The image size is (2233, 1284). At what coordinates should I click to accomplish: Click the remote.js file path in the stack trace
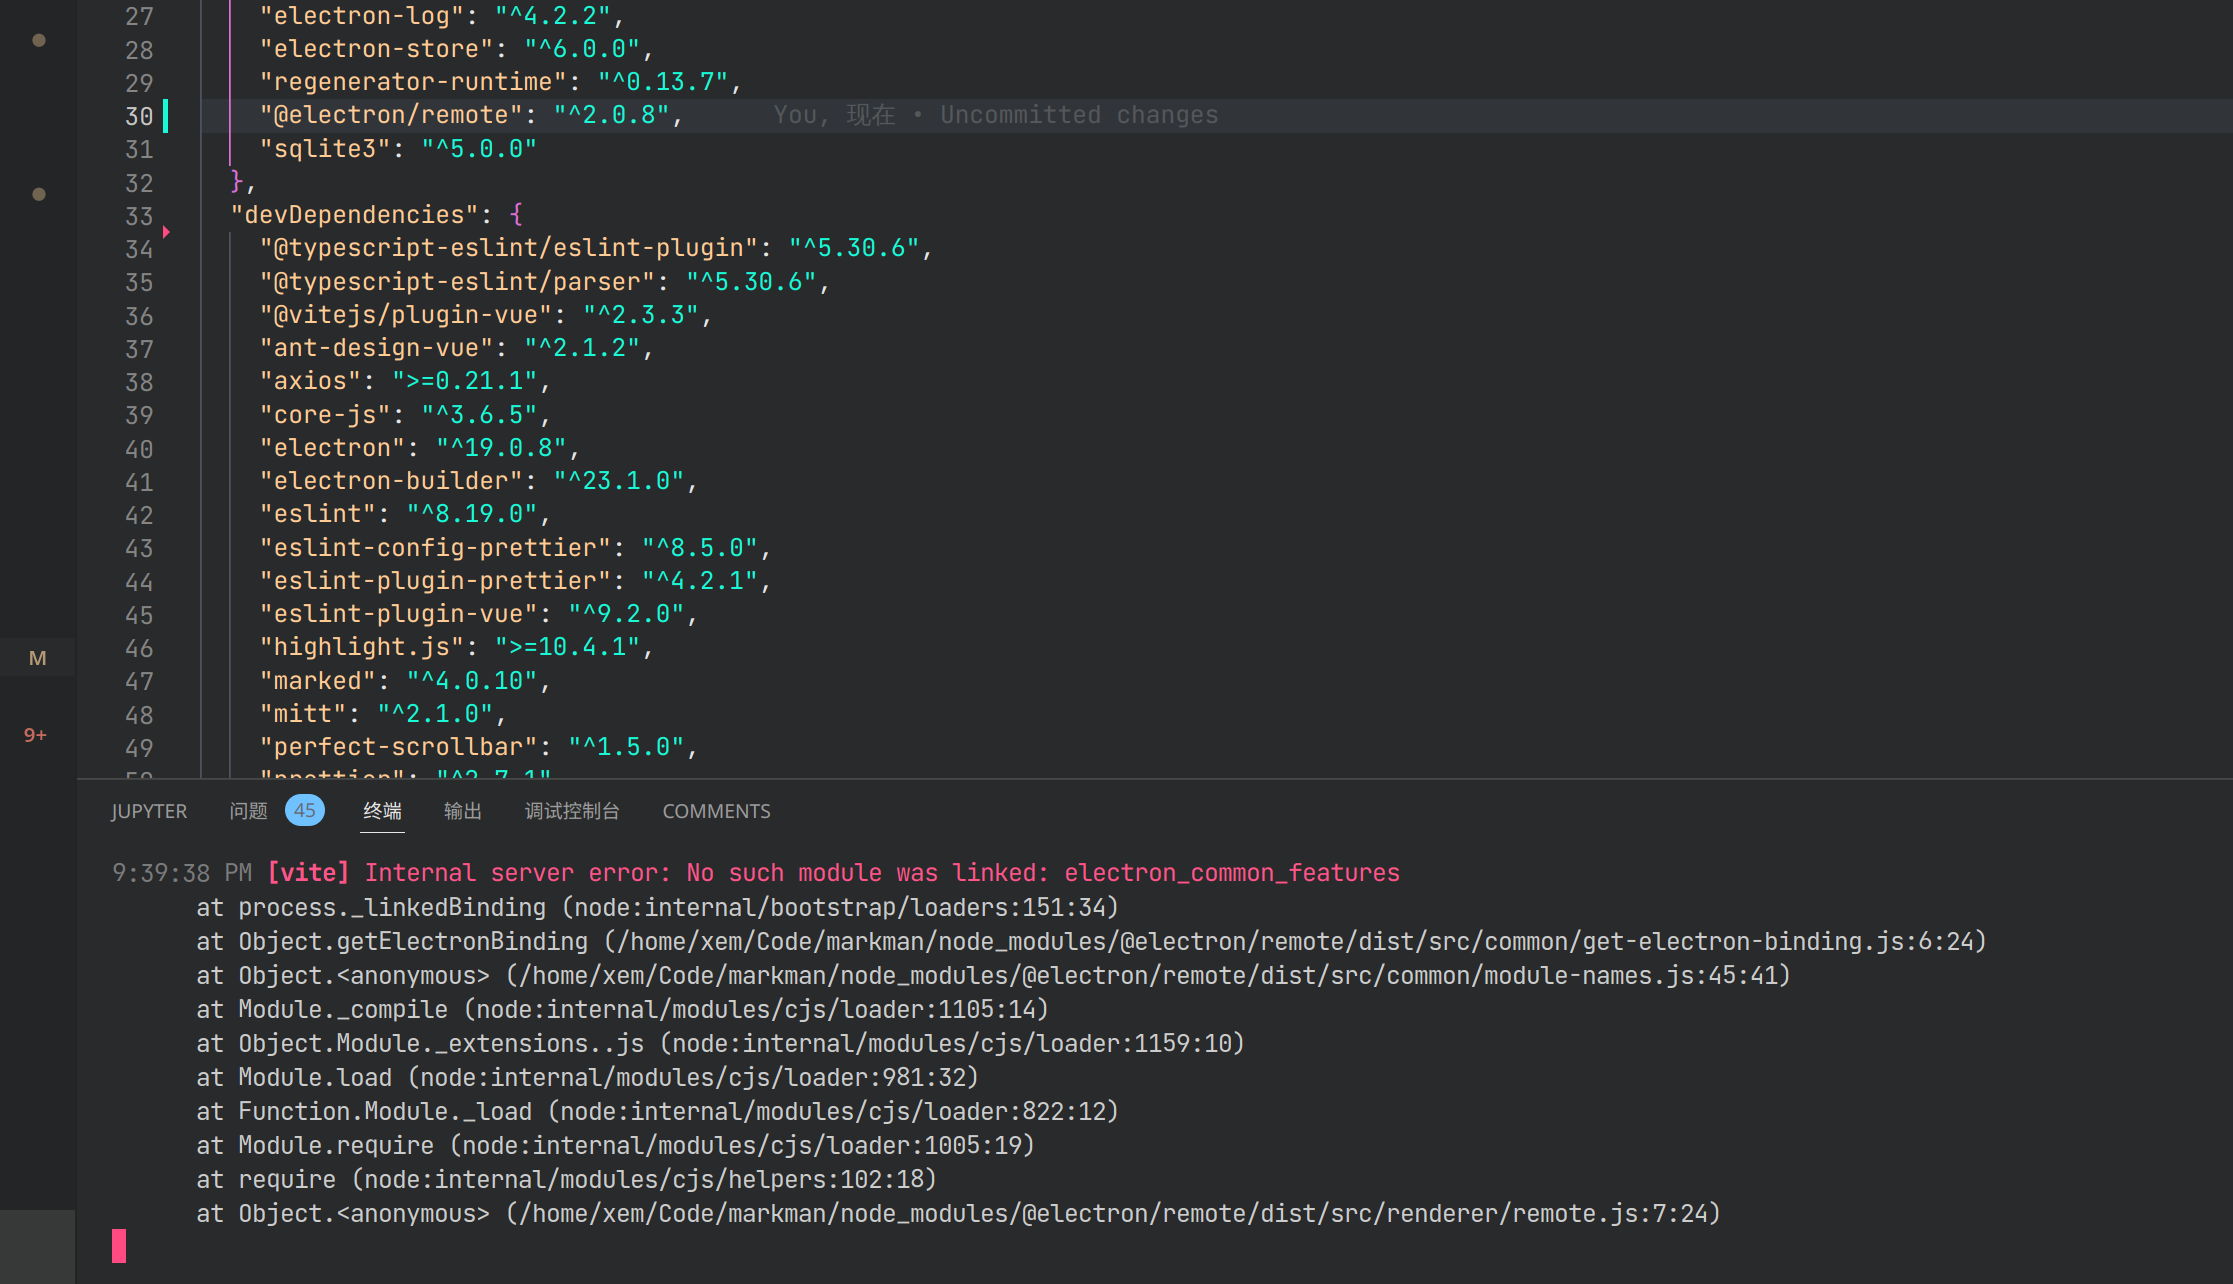tap(1100, 1213)
